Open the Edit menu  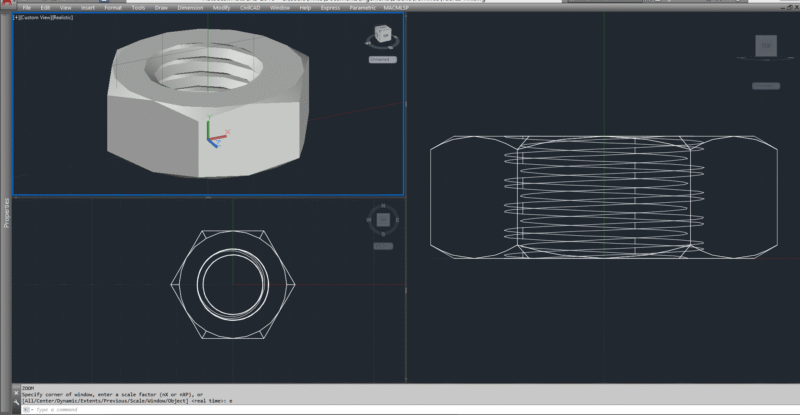coord(45,8)
